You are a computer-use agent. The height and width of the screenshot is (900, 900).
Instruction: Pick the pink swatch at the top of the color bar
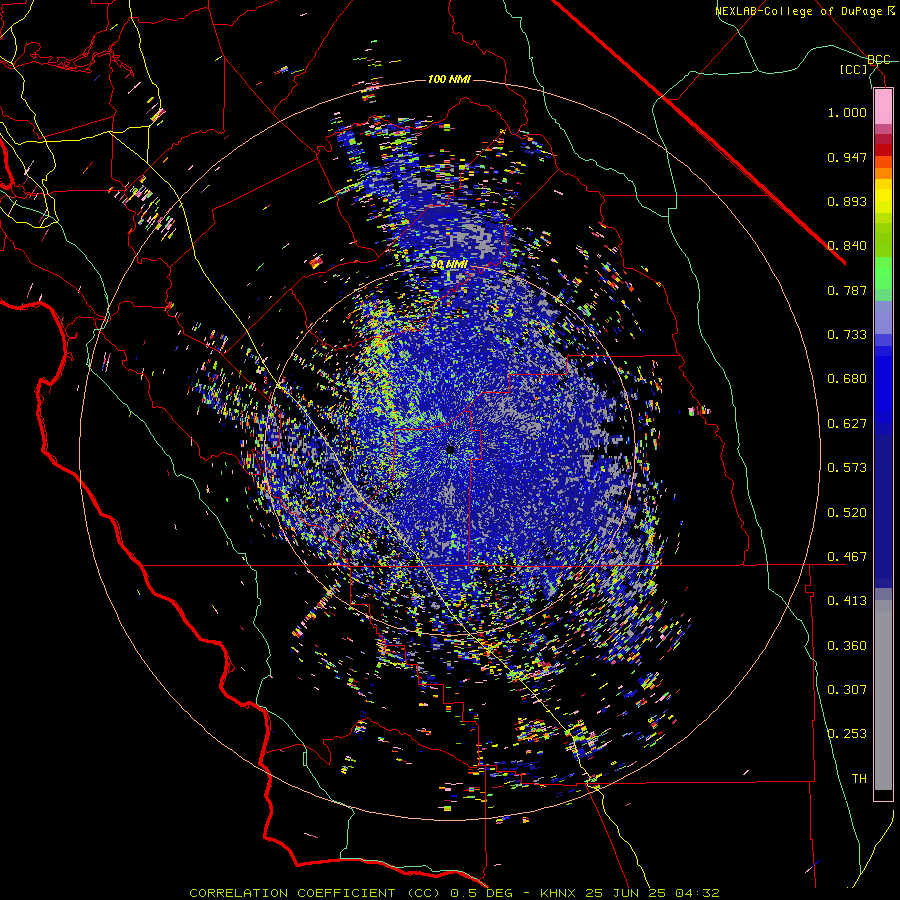tap(883, 107)
